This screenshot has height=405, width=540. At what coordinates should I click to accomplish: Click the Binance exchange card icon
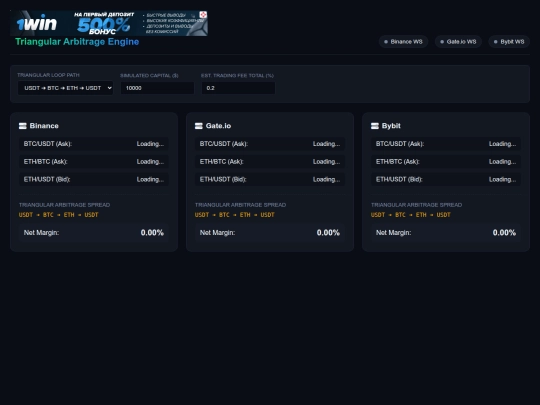[23, 126]
